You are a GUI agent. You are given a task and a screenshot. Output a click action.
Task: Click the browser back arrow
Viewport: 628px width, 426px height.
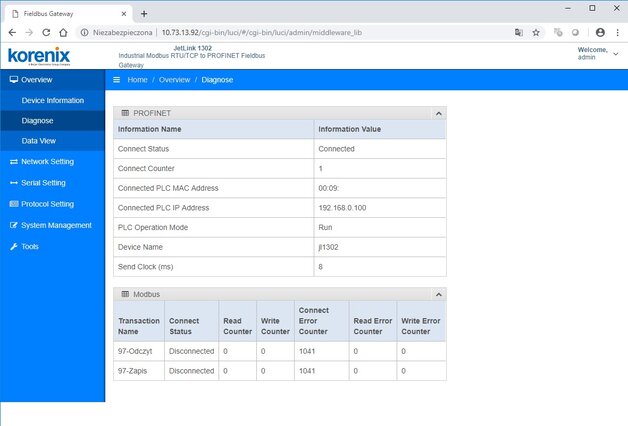[x=12, y=32]
